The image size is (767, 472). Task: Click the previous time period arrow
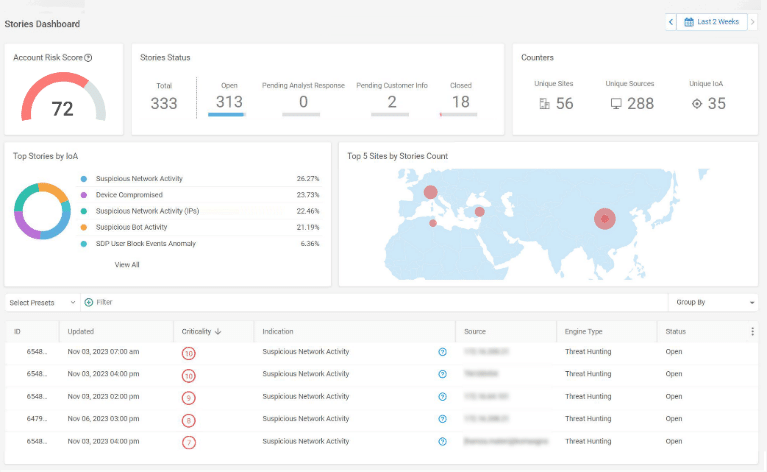point(671,22)
